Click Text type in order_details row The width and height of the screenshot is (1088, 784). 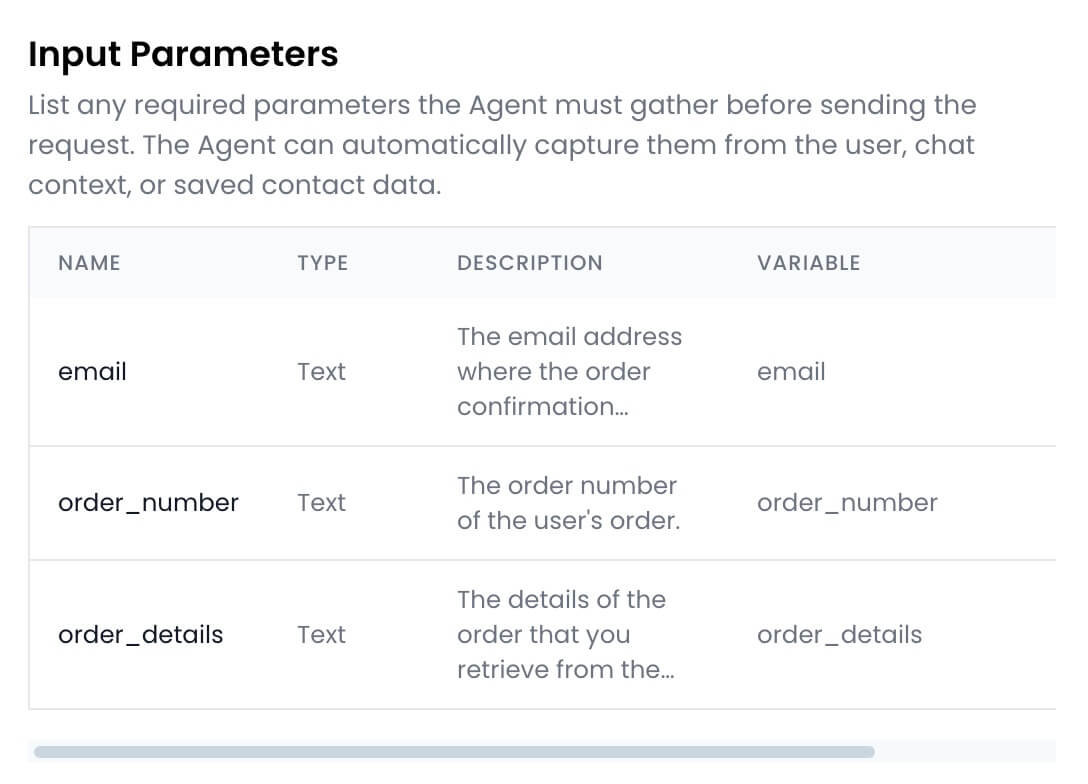[x=321, y=635]
